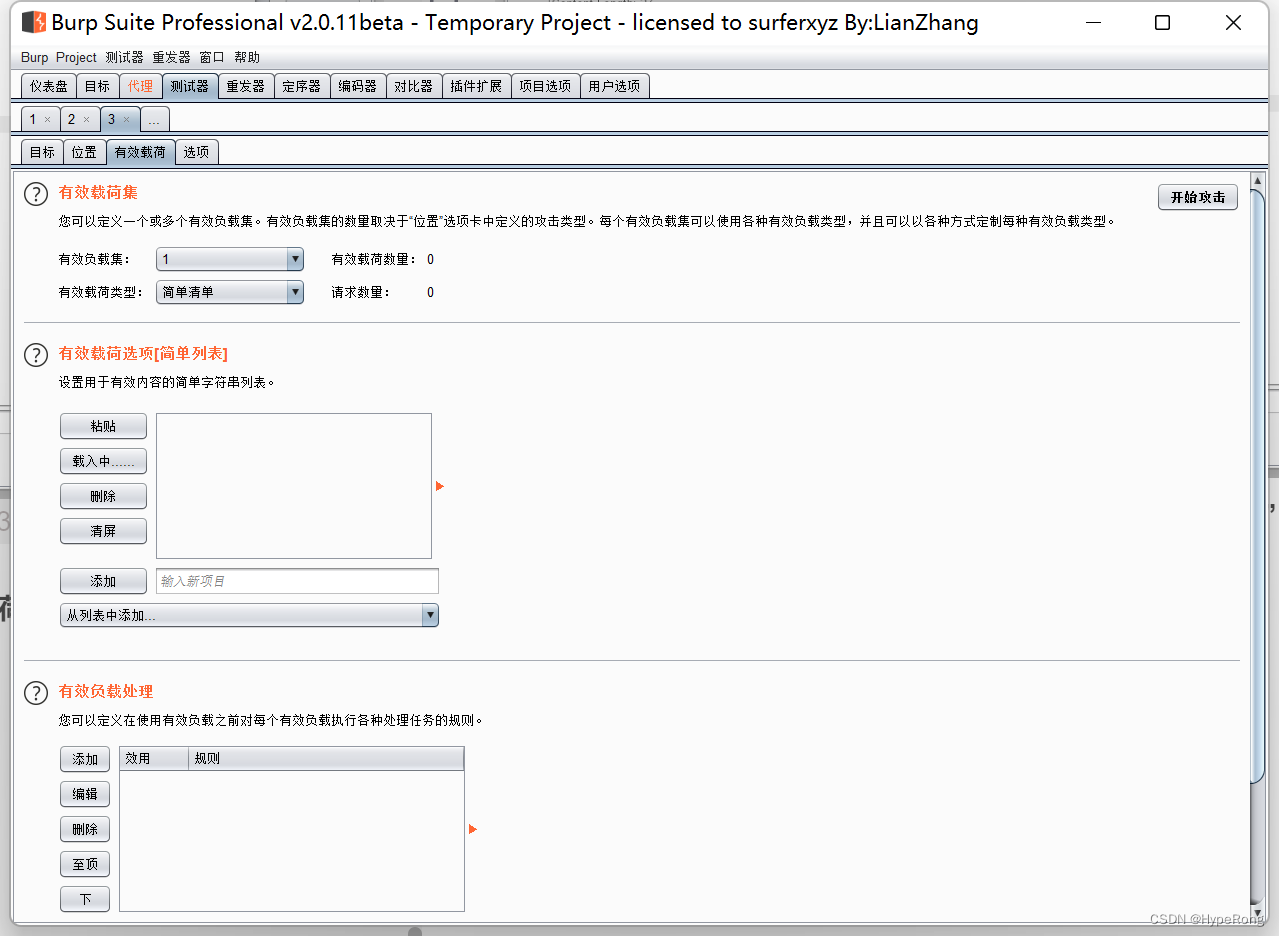Click 删除 button in 有效负载处理 section
The width and height of the screenshot is (1279, 936).
click(x=85, y=829)
